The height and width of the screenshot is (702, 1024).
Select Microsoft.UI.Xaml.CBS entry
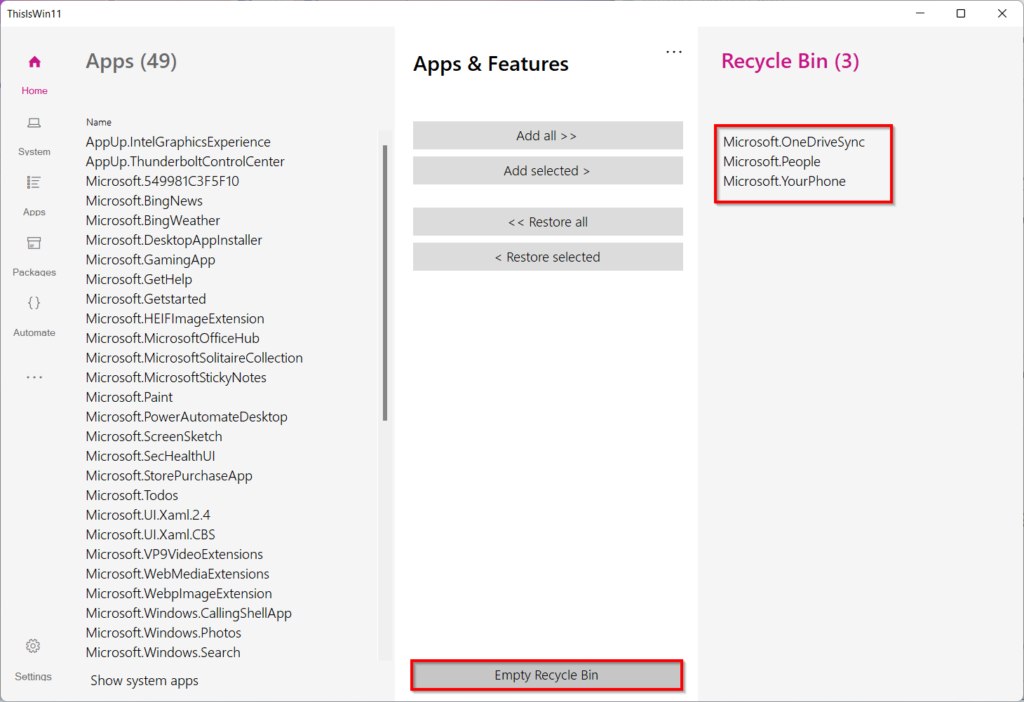click(x=150, y=534)
